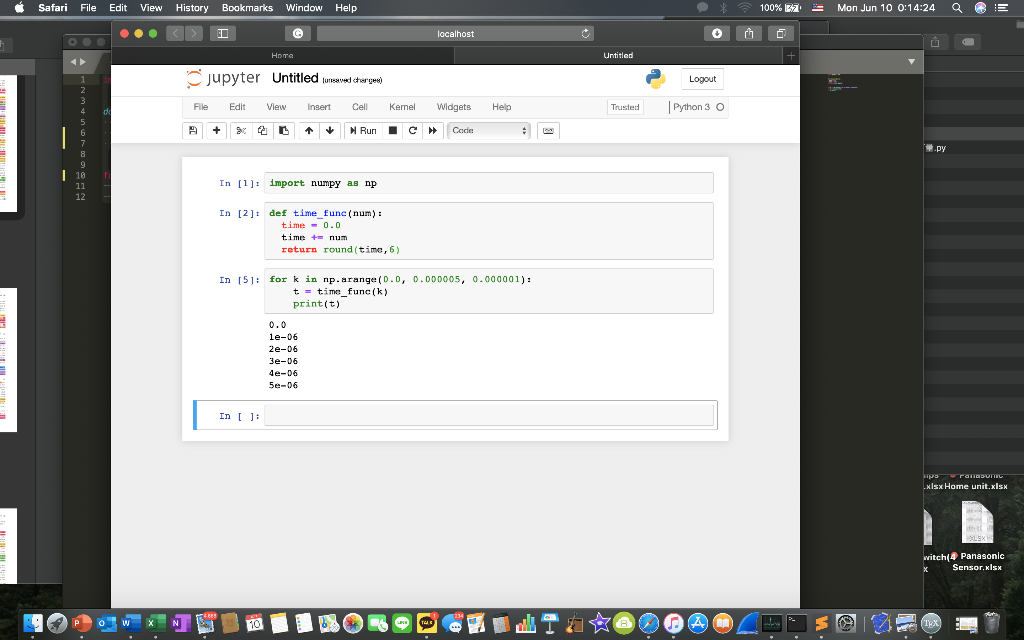
Task: Run the selected cell
Action: click(x=363, y=130)
